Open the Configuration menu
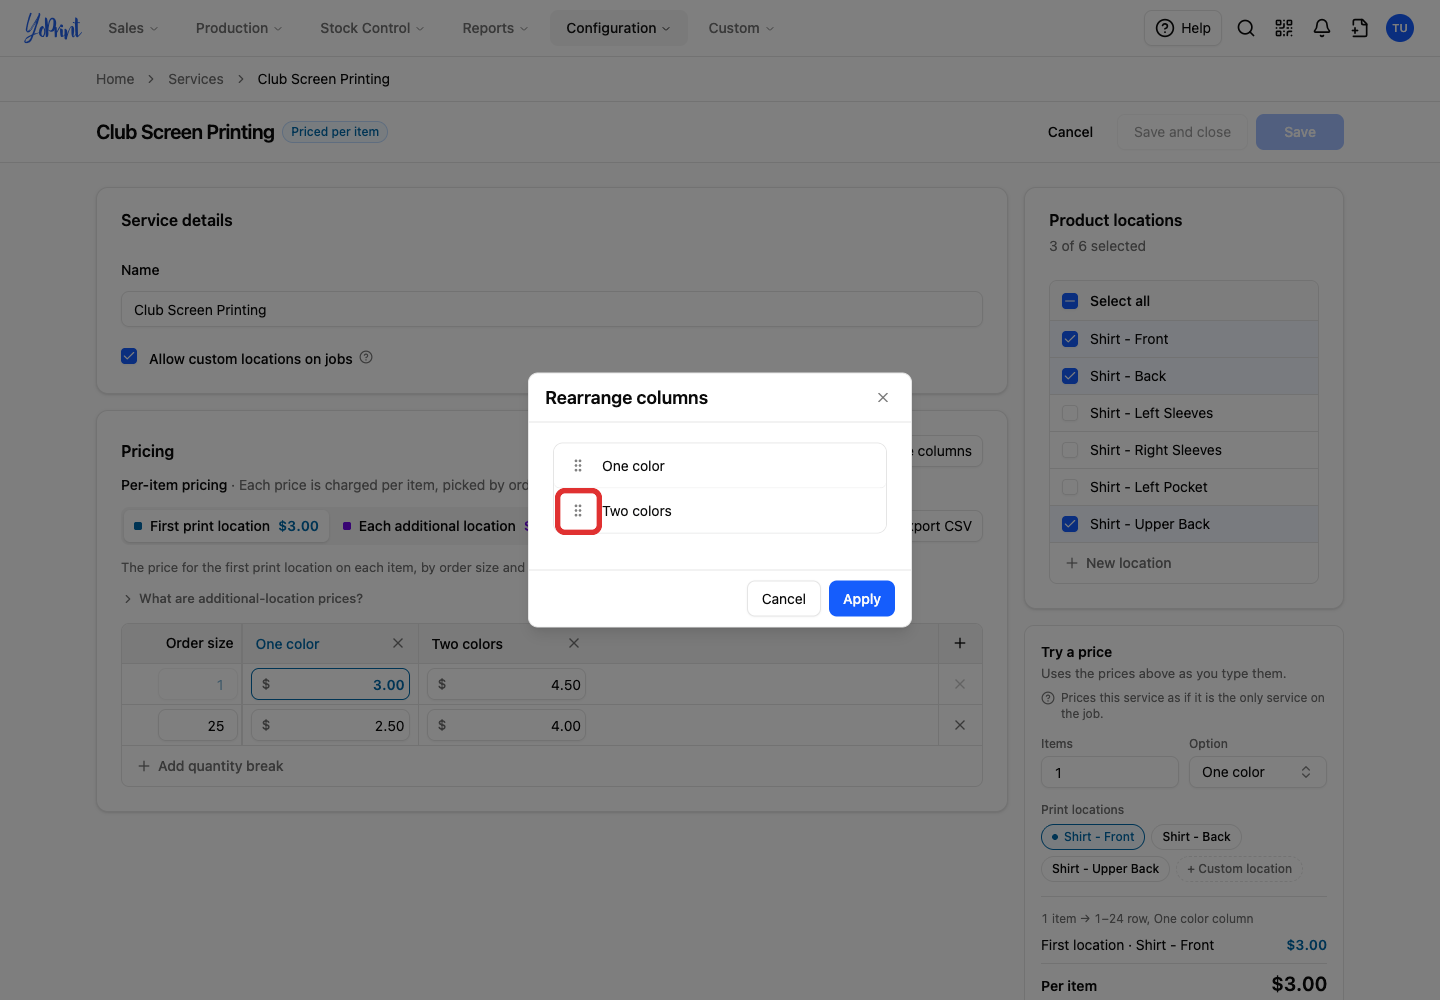 (618, 28)
